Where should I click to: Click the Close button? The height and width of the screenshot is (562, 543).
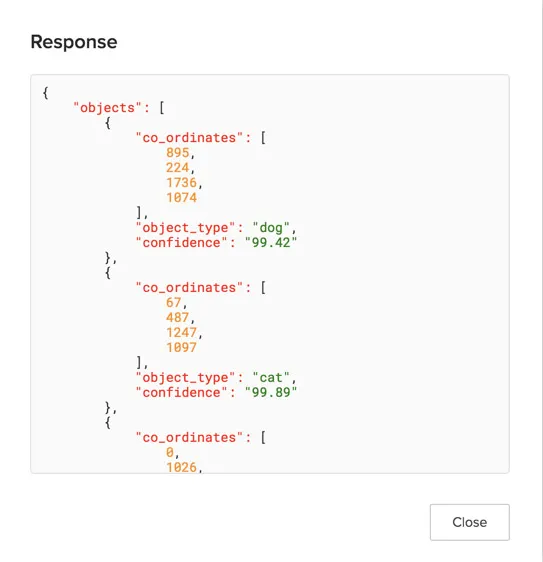pos(470,522)
